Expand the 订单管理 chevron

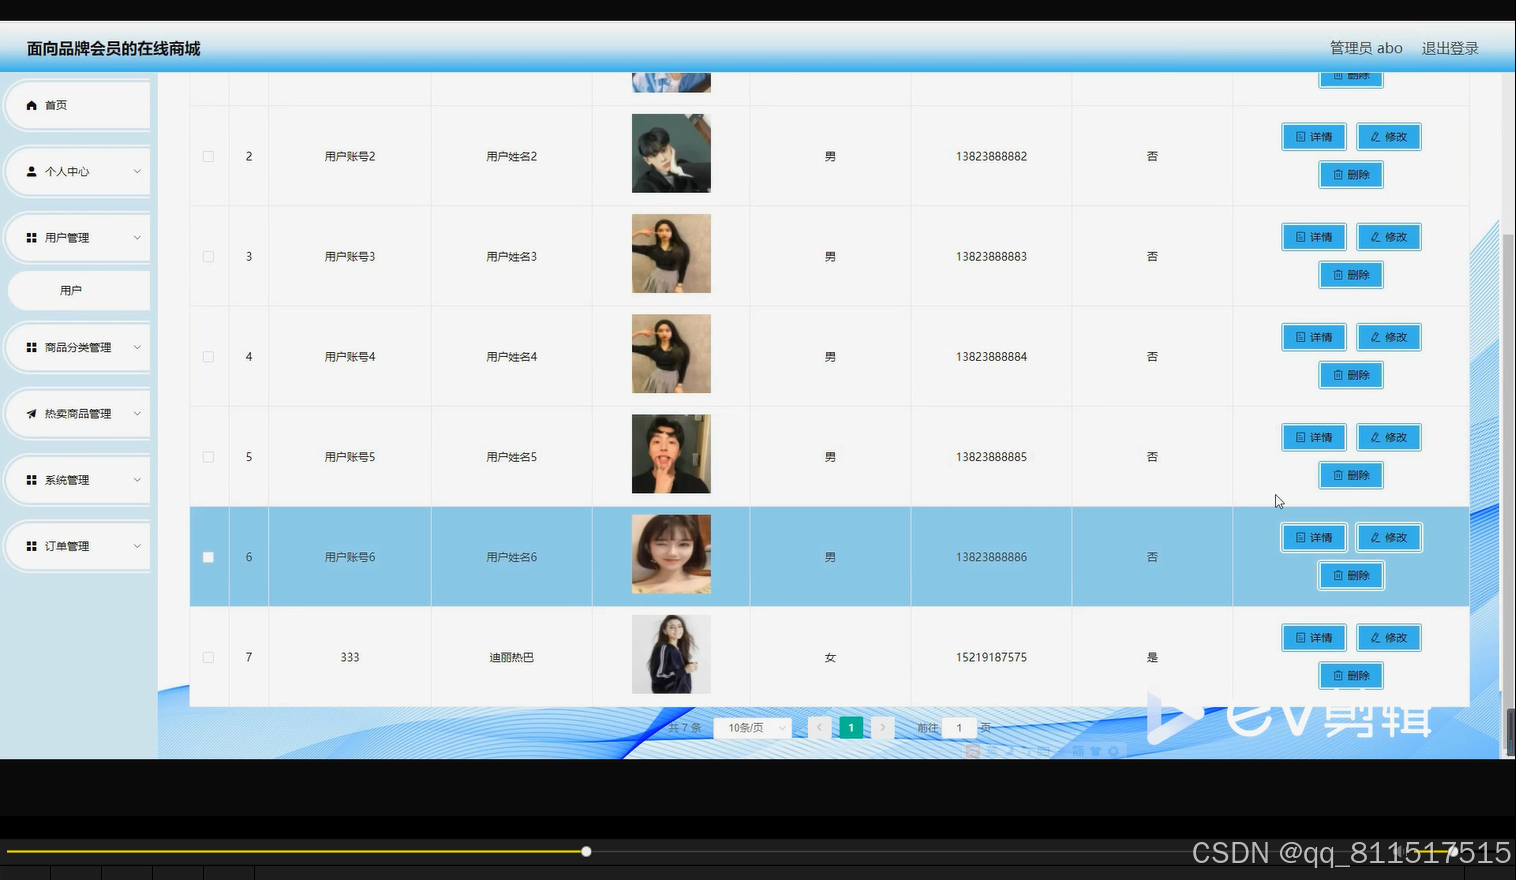pos(137,546)
